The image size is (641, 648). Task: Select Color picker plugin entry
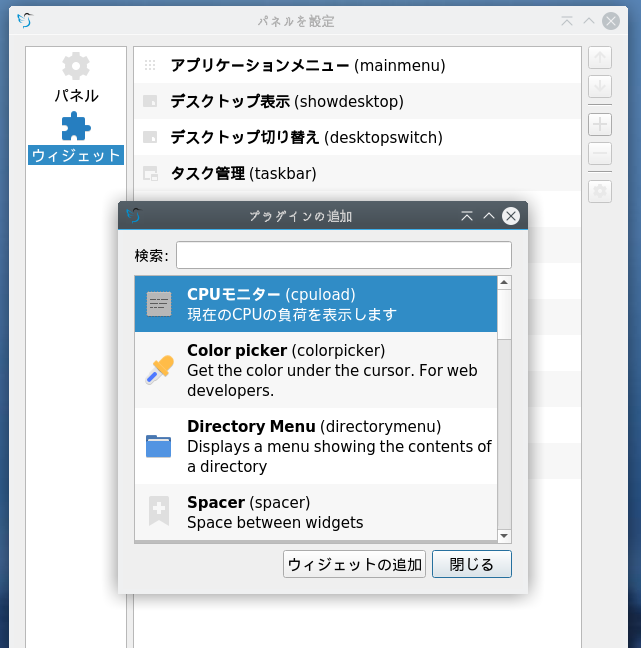click(x=316, y=370)
